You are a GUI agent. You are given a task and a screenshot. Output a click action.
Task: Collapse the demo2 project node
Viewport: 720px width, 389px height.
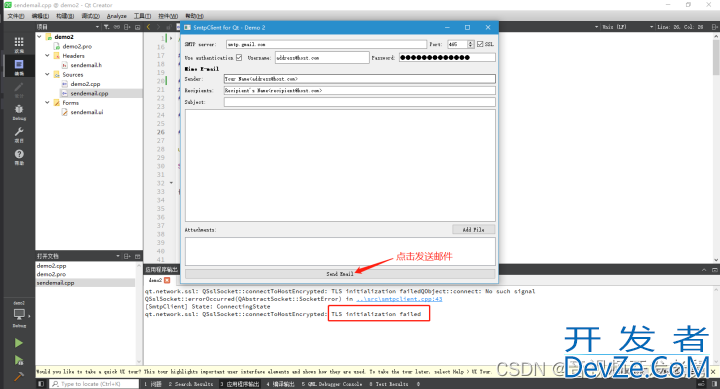point(39,36)
